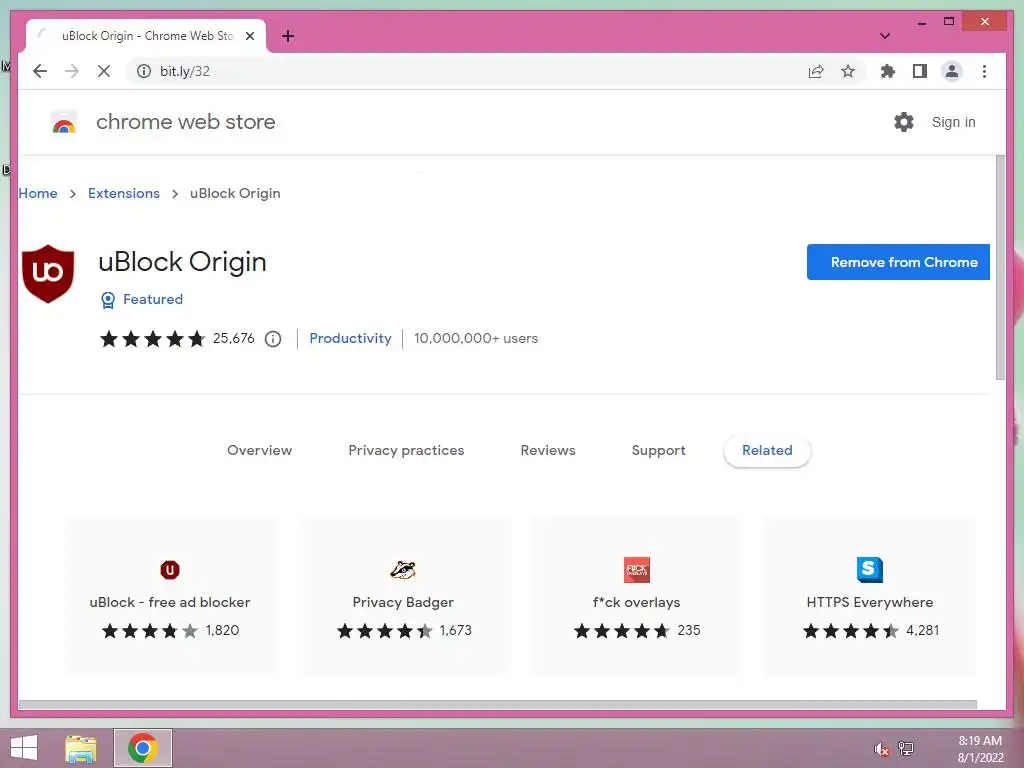
Task: Close the uBlock Origin tab
Action: point(249,36)
